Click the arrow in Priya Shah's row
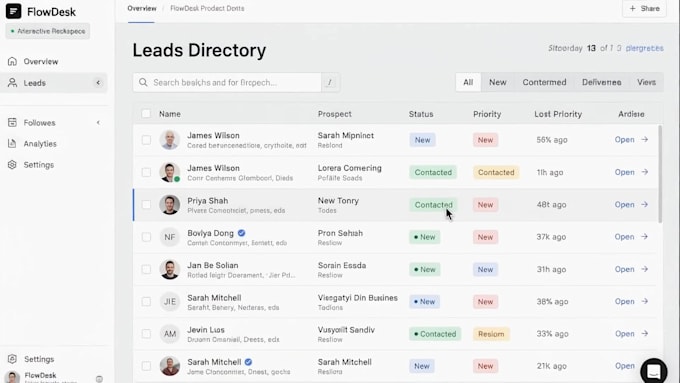680x383 pixels. click(x=645, y=204)
